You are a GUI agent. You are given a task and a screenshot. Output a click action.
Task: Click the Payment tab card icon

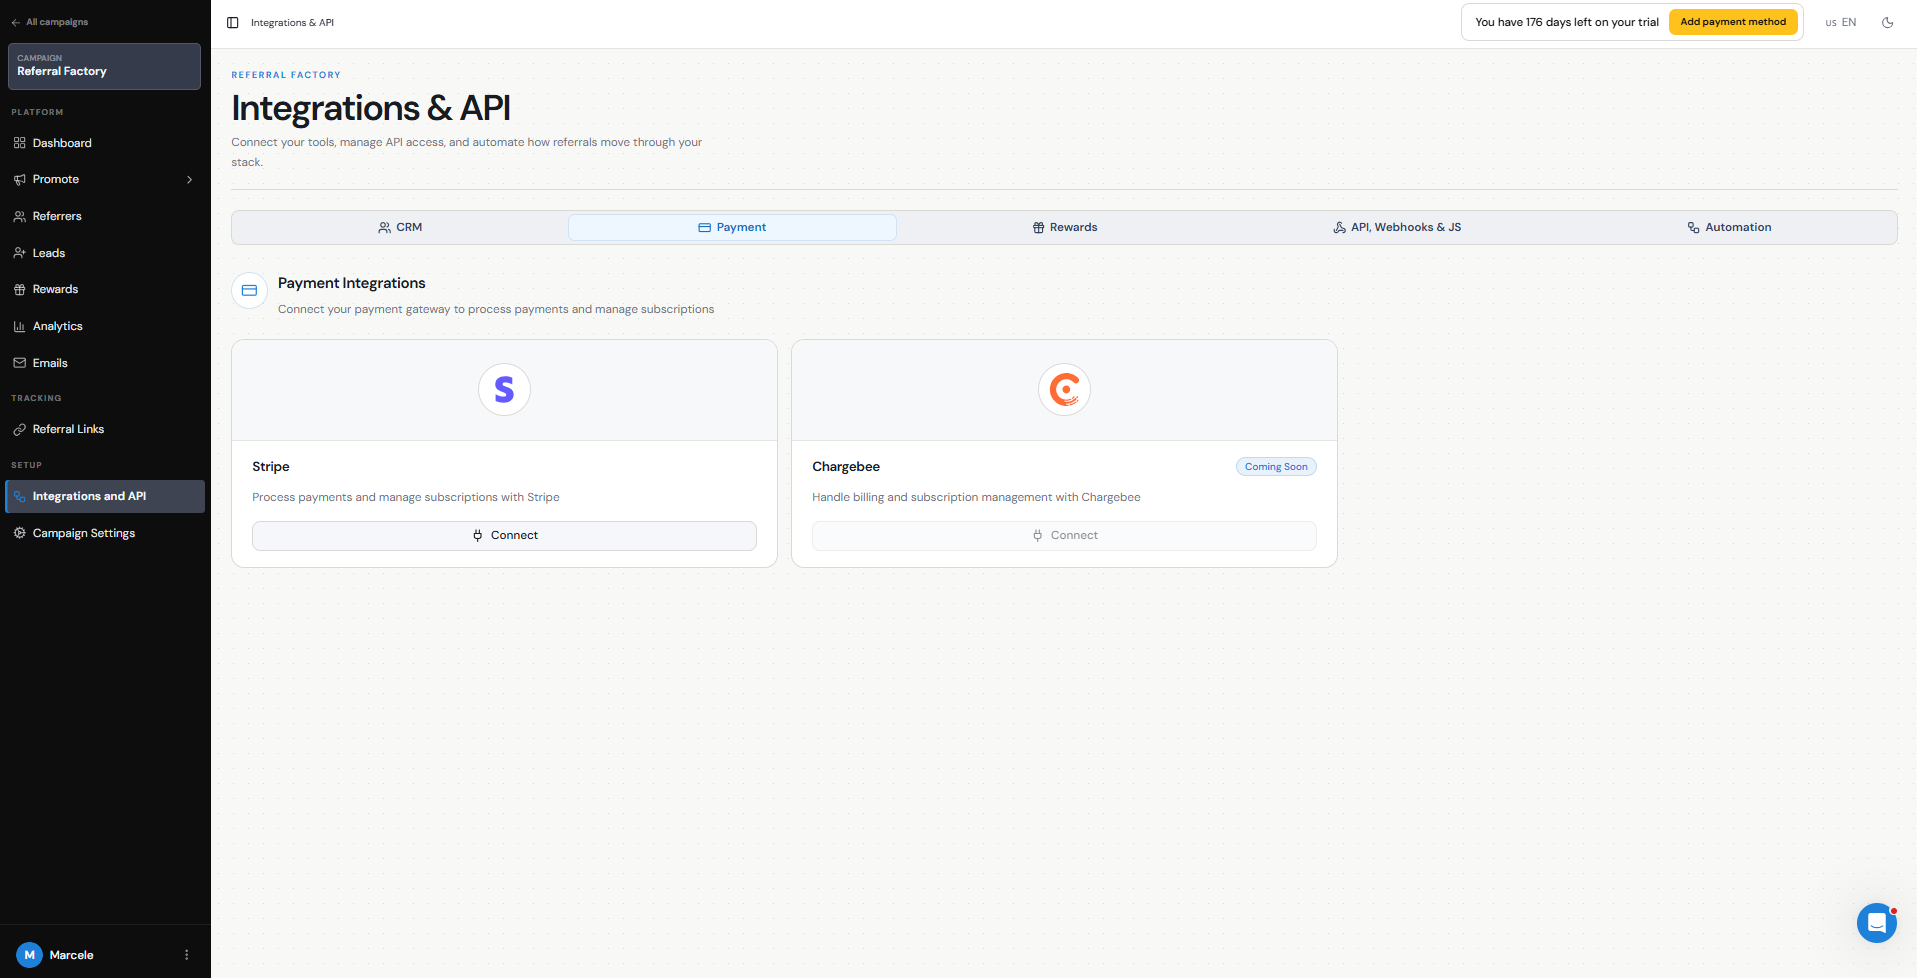pos(704,228)
